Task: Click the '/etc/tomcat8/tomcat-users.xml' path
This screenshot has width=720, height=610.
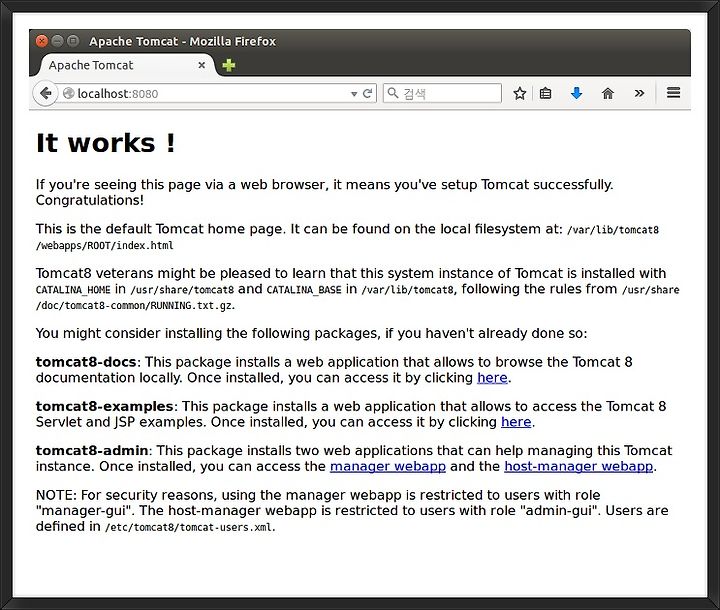Action: coord(189,527)
